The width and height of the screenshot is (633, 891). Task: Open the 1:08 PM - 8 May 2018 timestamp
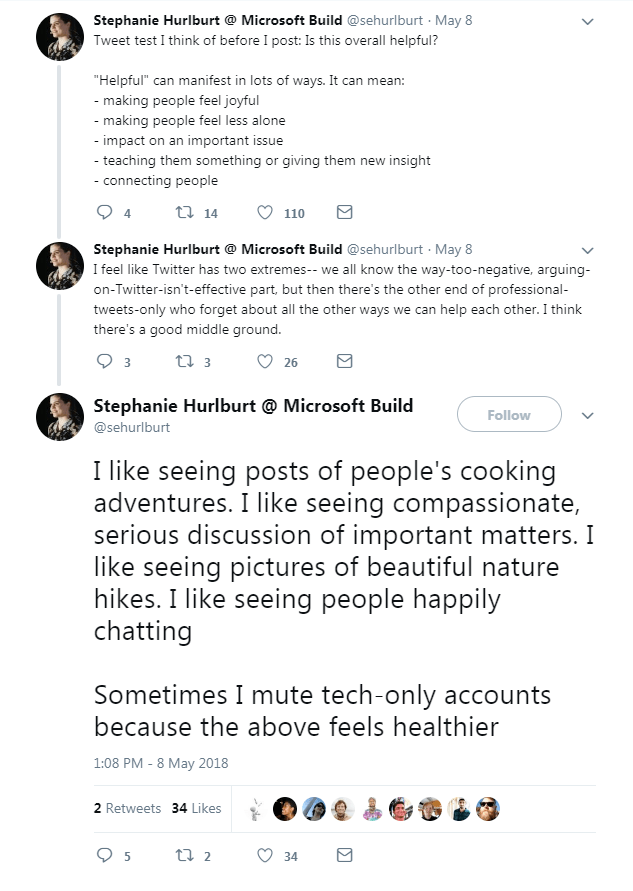coord(161,763)
